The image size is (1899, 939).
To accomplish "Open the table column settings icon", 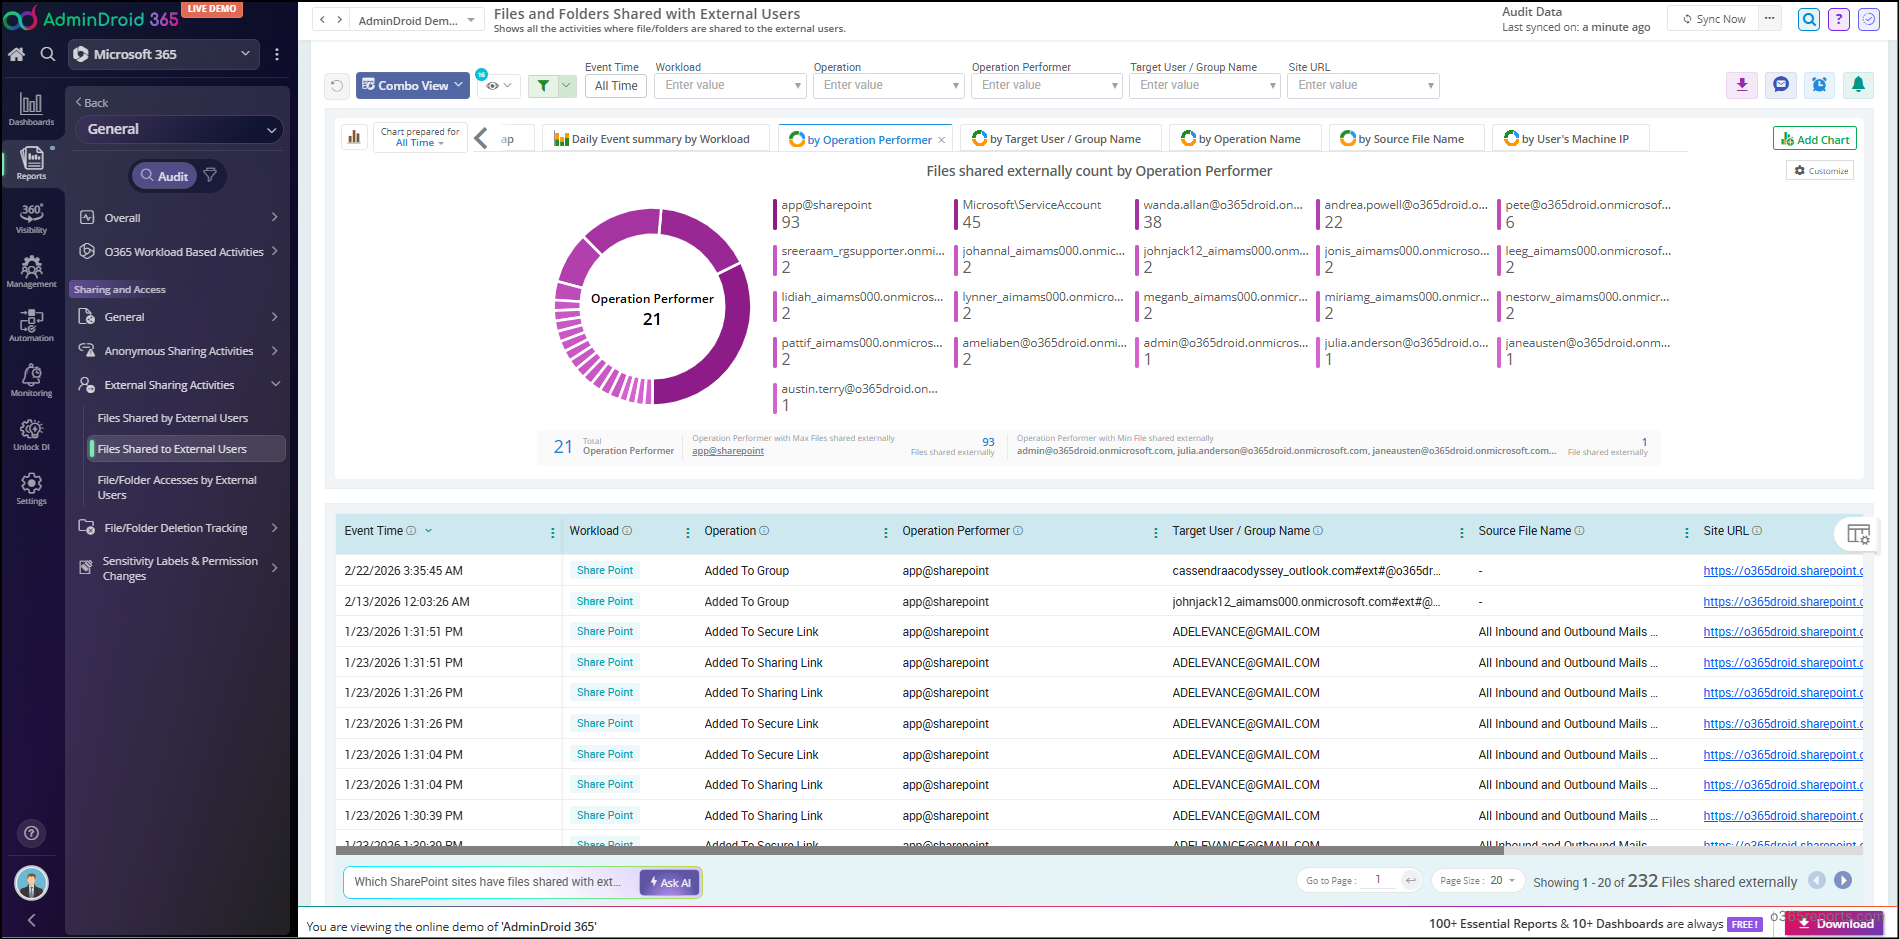I will click(1858, 534).
